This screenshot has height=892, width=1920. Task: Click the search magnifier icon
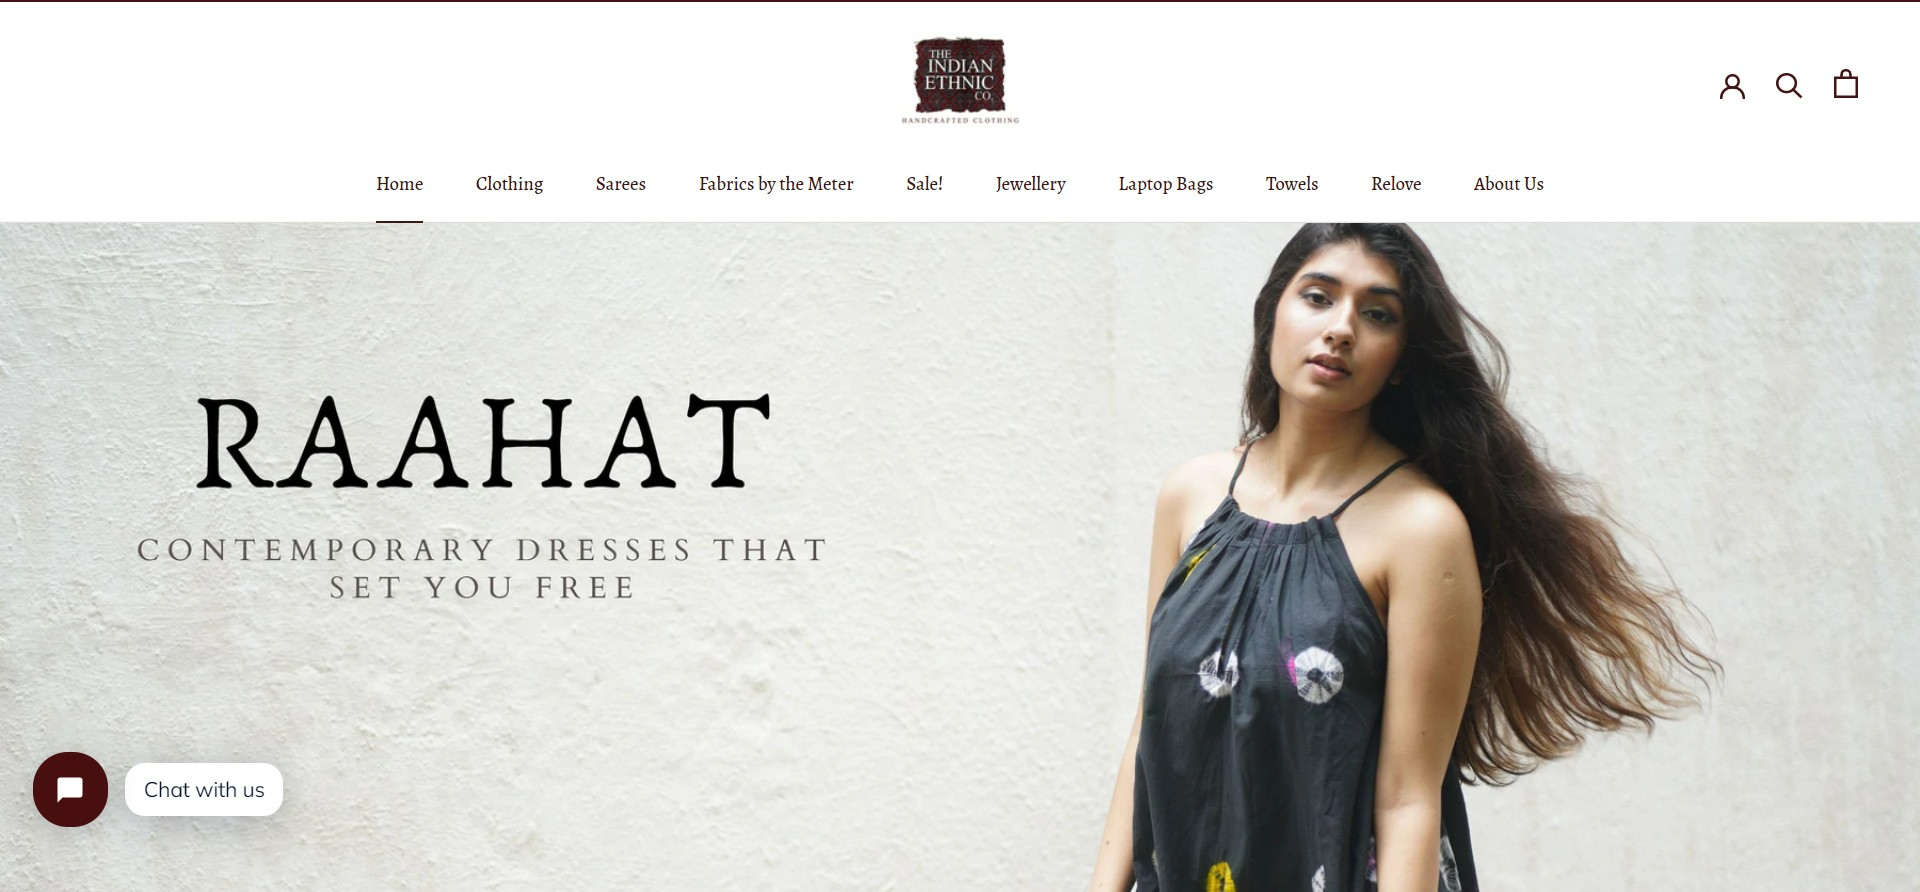[x=1789, y=86]
